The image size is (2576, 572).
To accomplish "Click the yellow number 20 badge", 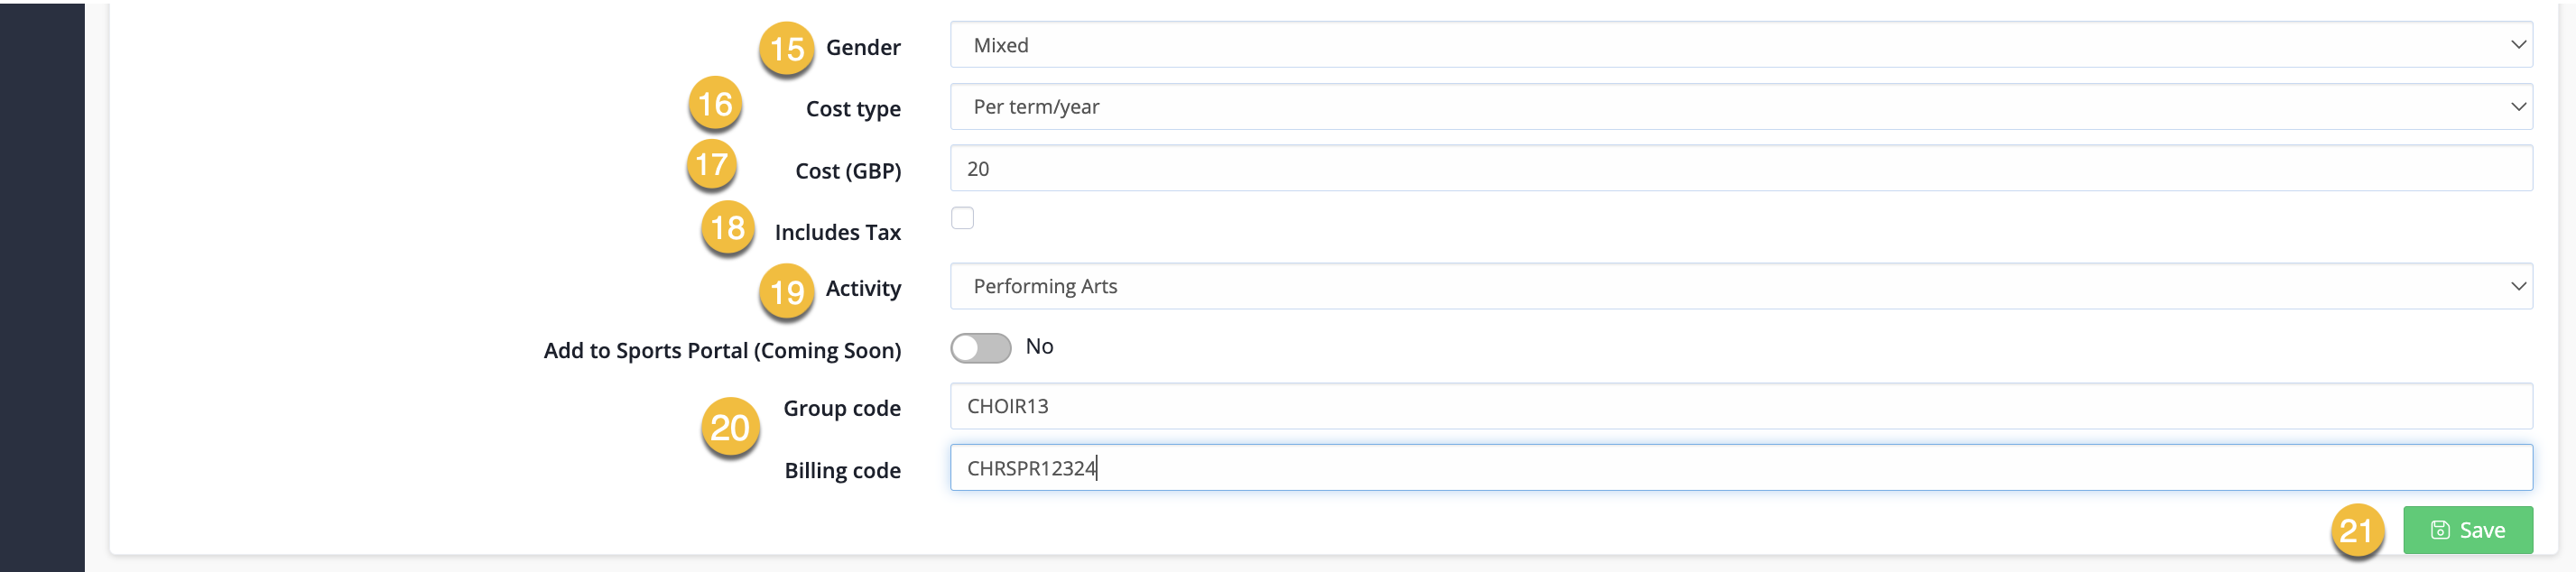I will click(x=730, y=427).
